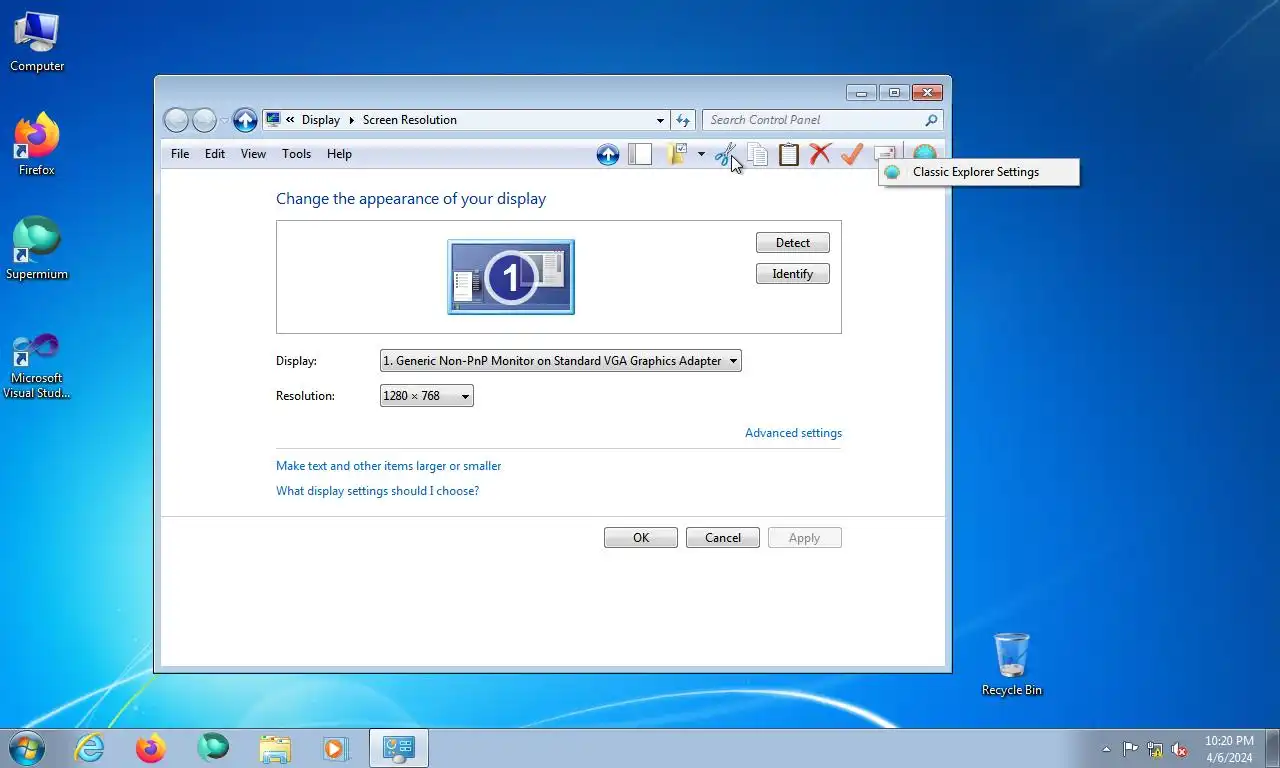1280x768 pixels.
Task: Click the Forward navigation arrow
Action: (x=204, y=120)
